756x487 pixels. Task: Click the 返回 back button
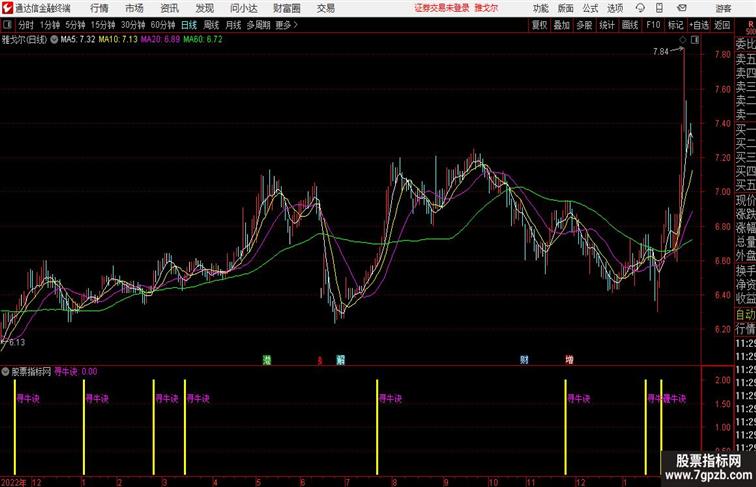722,25
